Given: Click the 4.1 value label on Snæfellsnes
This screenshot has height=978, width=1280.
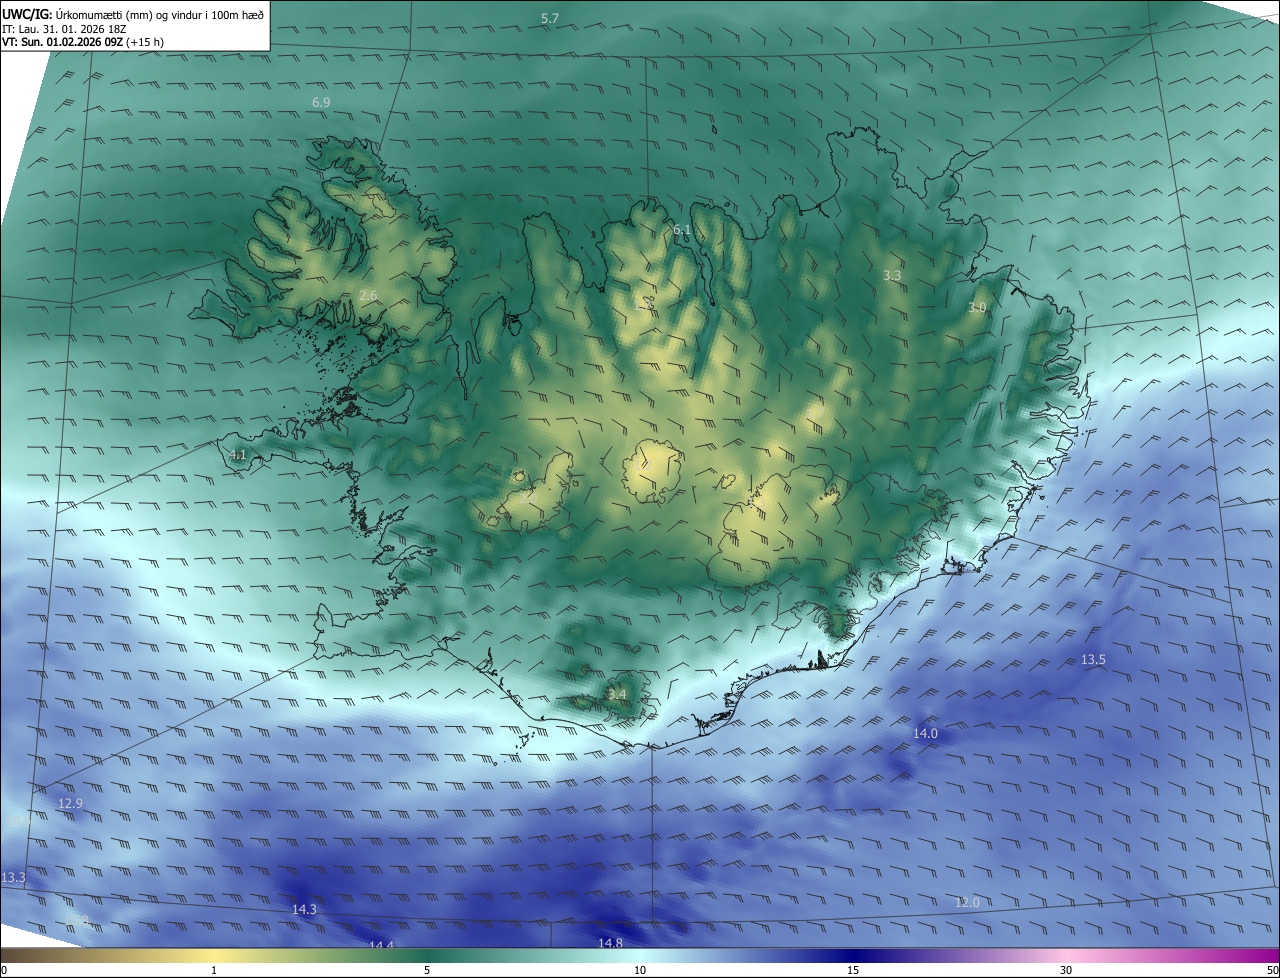Looking at the screenshot, I should pyautogui.click(x=238, y=455).
